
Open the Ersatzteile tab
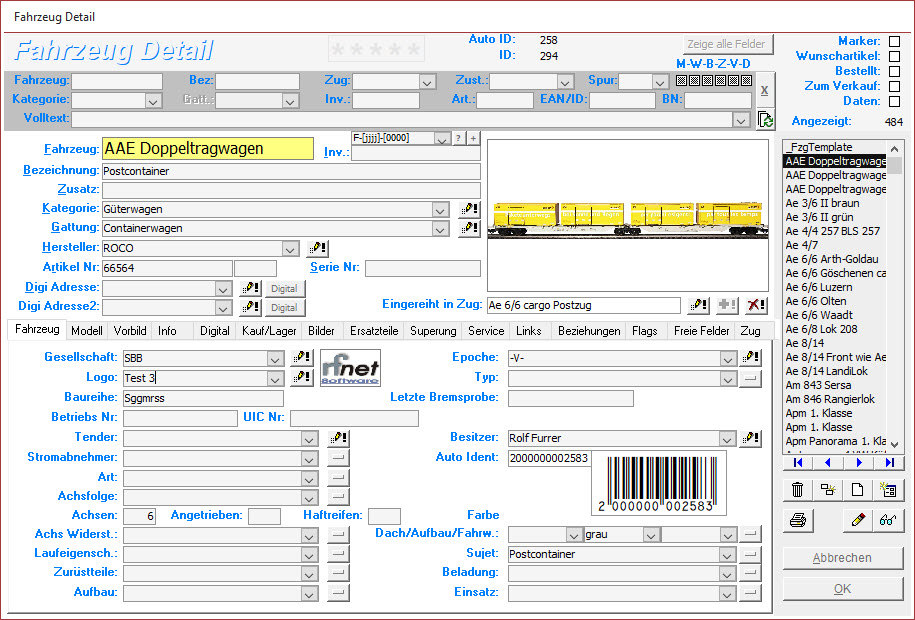pyautogui.click(x=374, y=331)
